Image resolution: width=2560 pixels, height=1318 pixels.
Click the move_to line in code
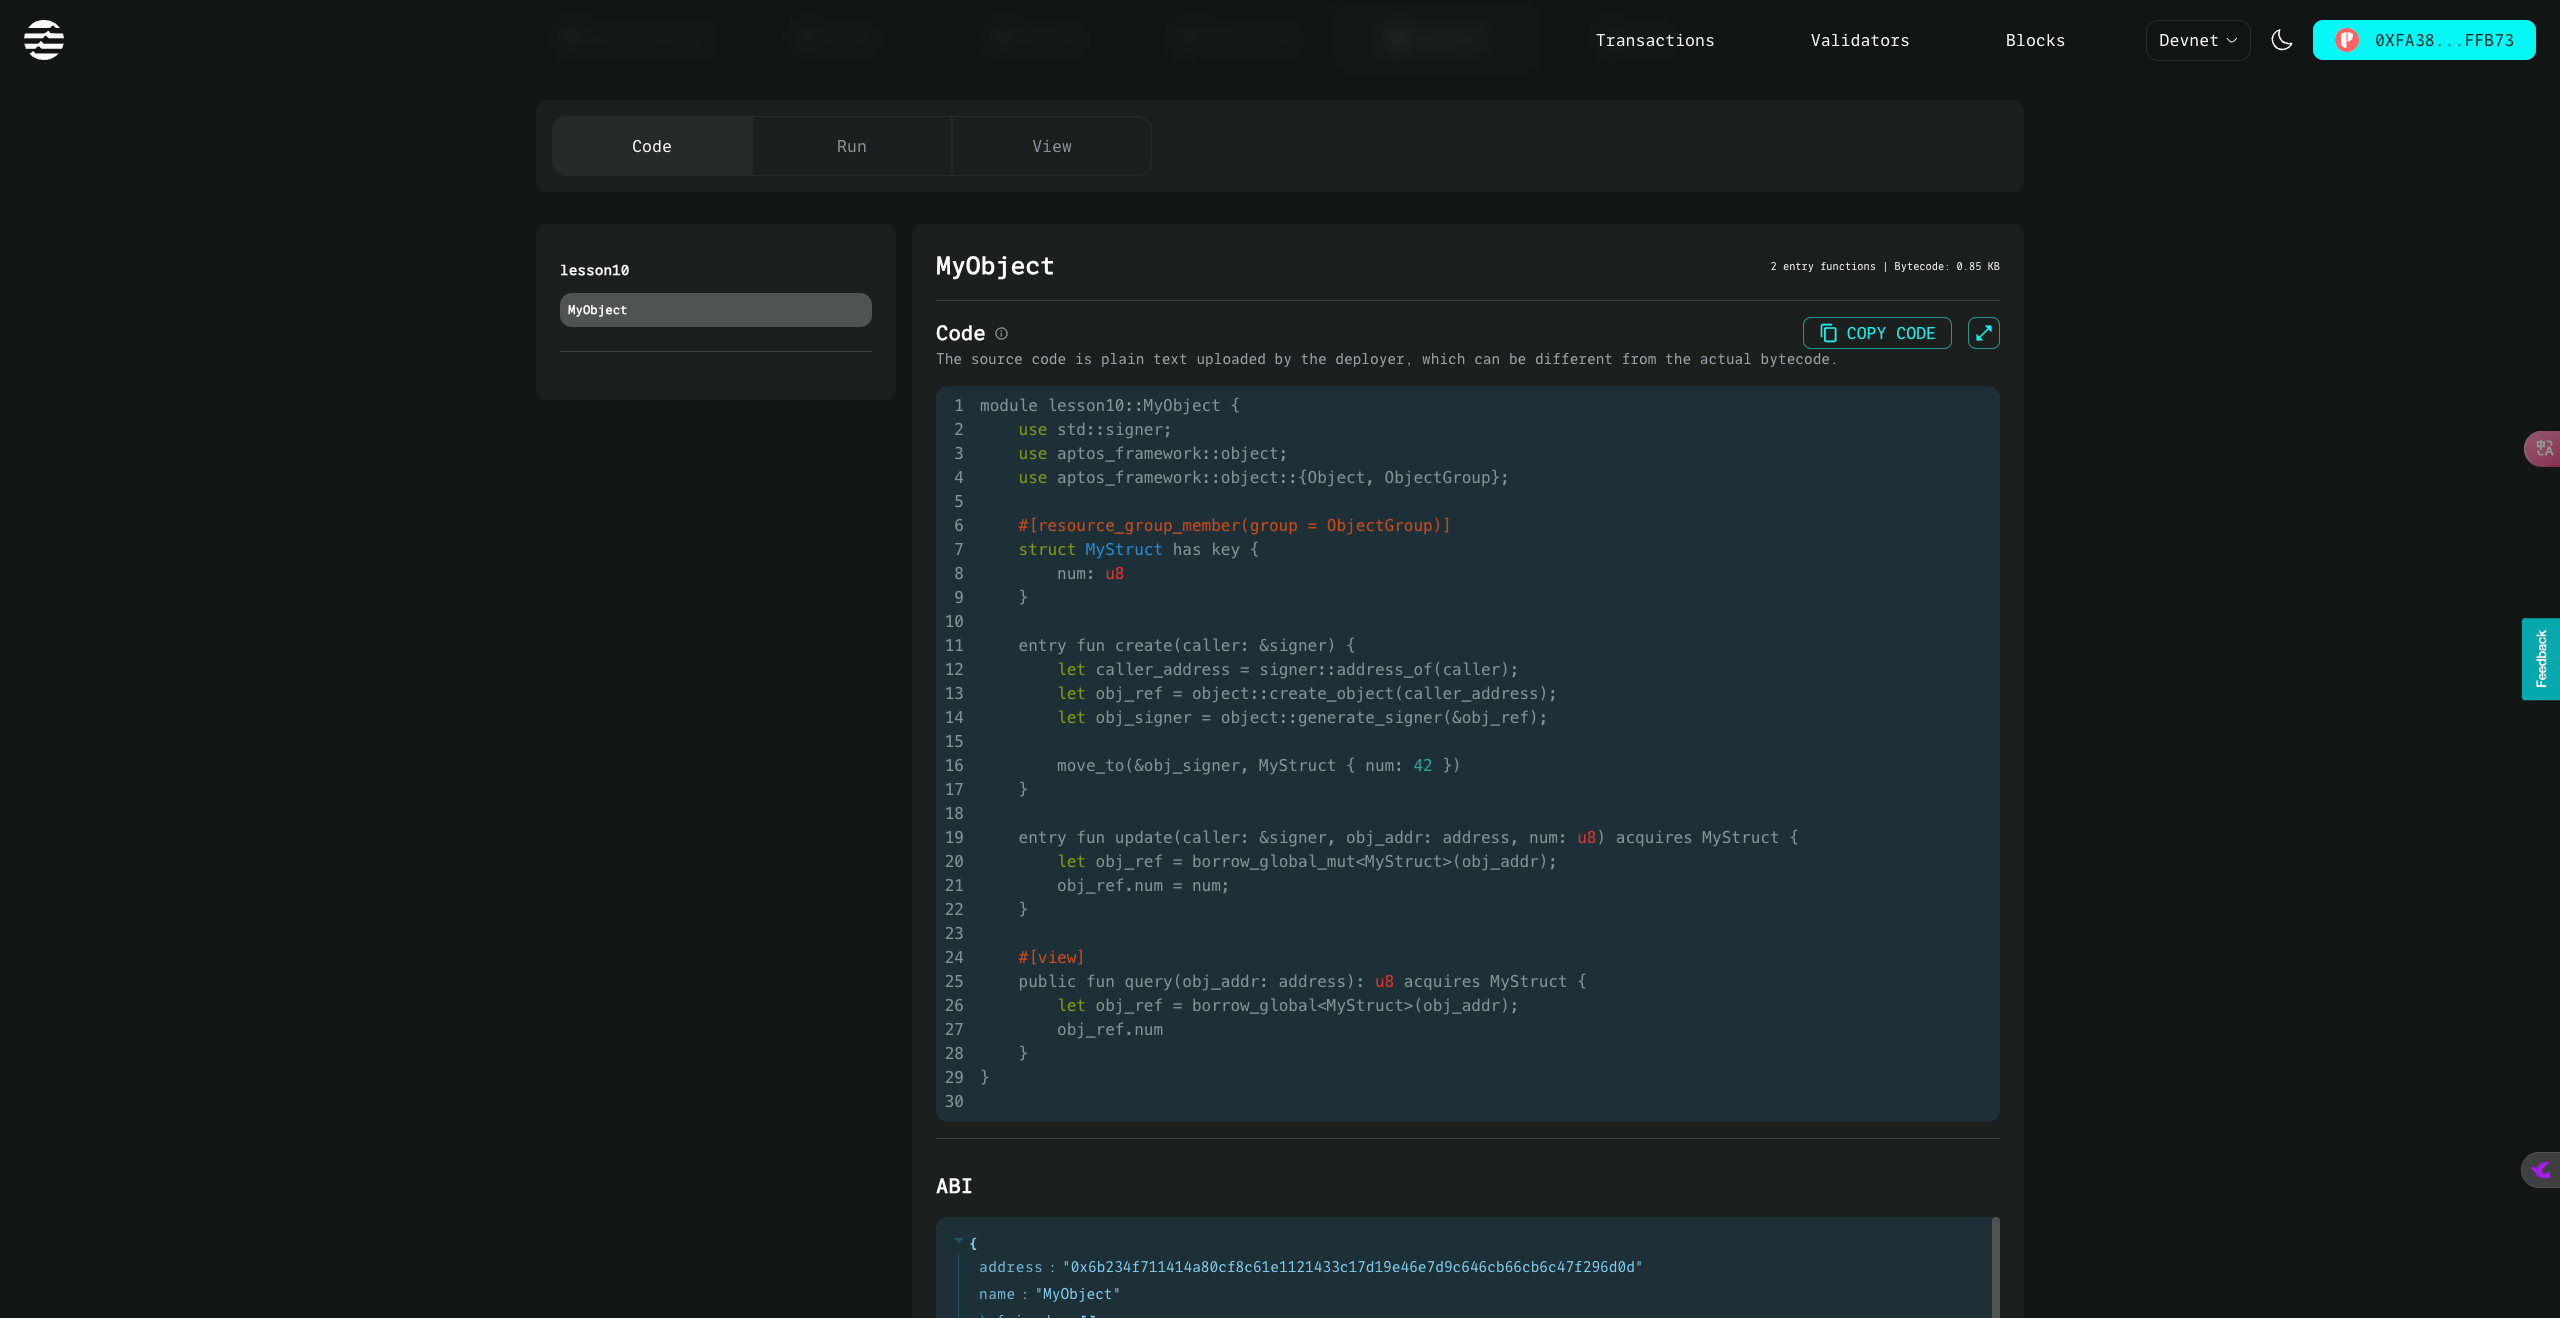click(x=1258, y=765)
